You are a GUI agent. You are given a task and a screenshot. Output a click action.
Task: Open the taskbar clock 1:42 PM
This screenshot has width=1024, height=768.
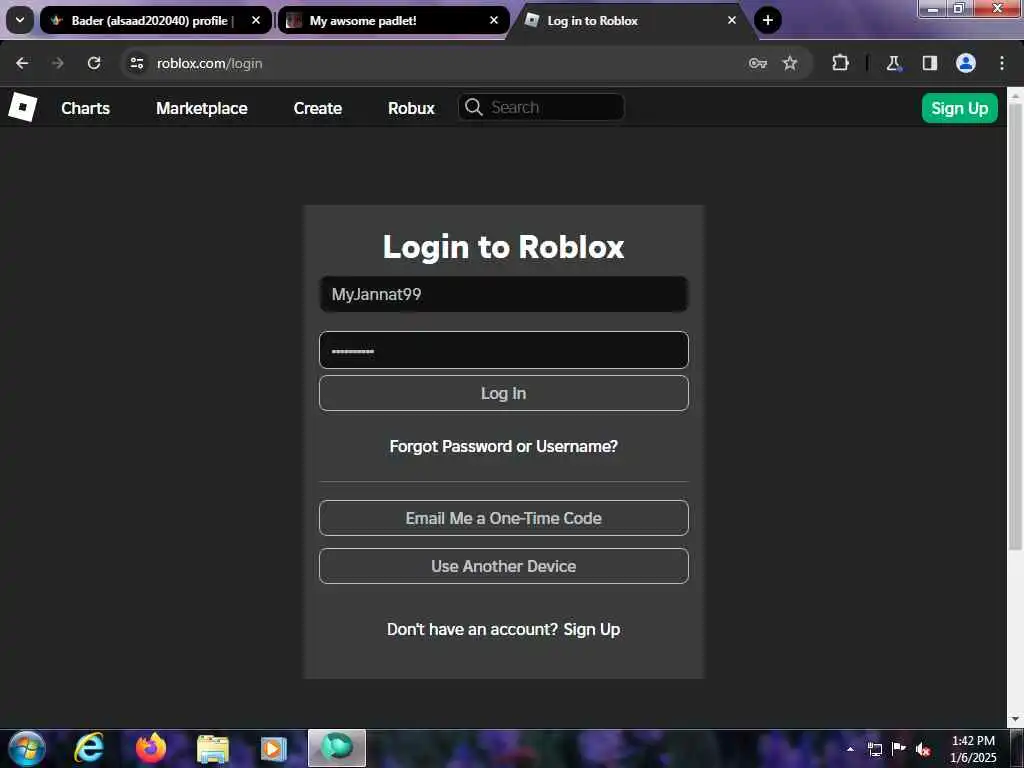tap(973, 749)
